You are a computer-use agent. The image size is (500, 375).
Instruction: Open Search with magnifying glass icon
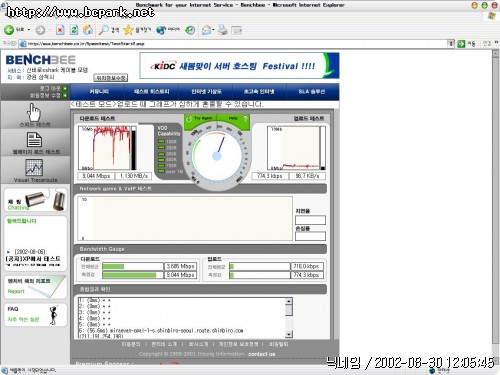click(x=103, y=30)
